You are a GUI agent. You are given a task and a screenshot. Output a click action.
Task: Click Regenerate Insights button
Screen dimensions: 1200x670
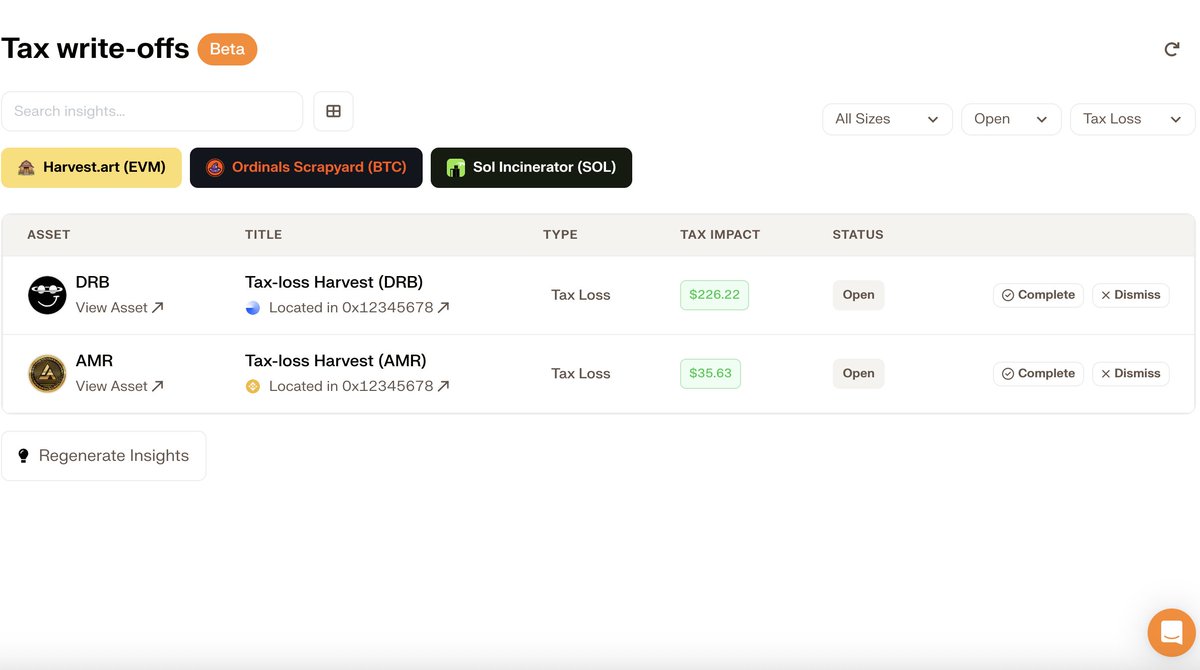(x=104, y=456)
